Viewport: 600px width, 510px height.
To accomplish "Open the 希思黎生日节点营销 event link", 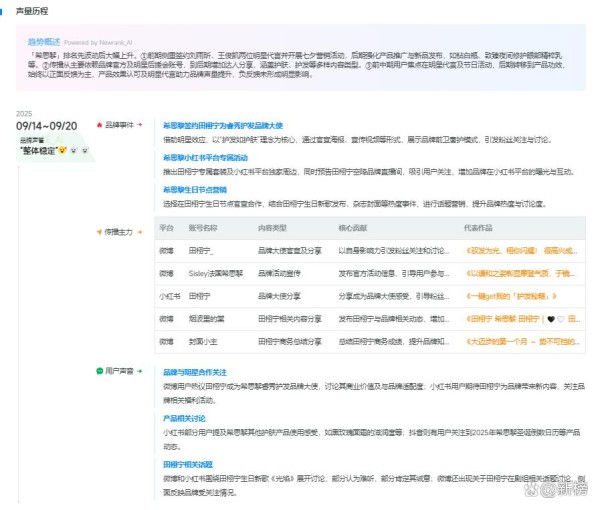I will pyautogui.click(x=194, y=188).
